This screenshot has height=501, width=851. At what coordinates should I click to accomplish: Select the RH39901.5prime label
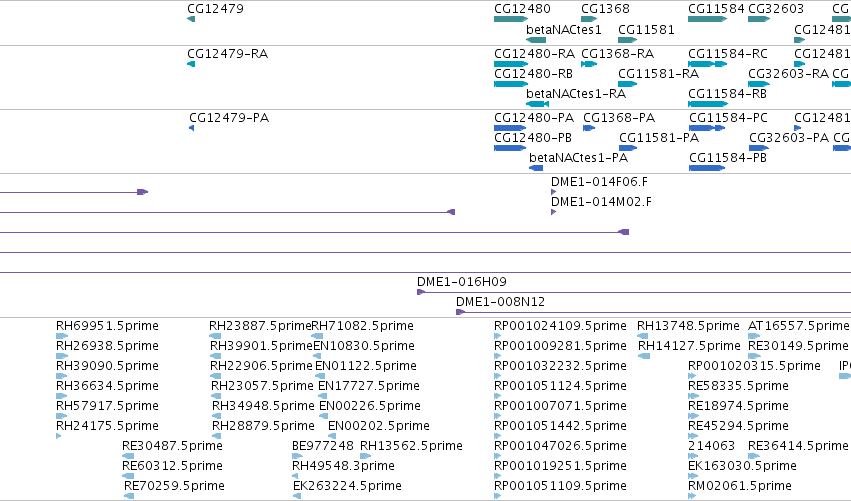pos(262,346)
